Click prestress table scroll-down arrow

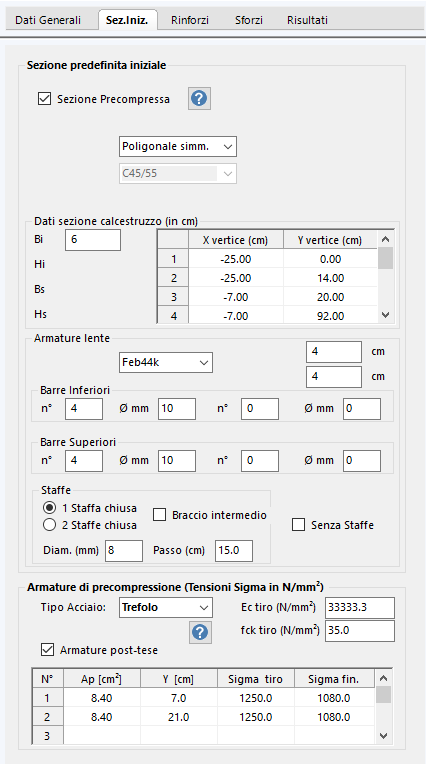click(384, 736)
